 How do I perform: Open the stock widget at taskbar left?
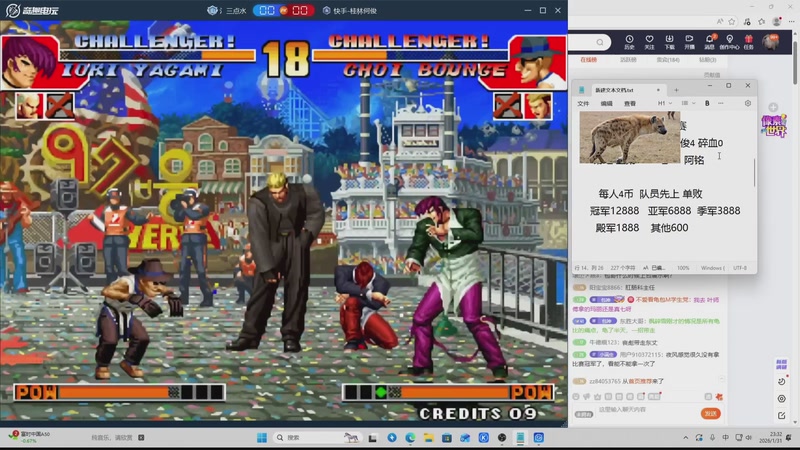pos(31,437)
